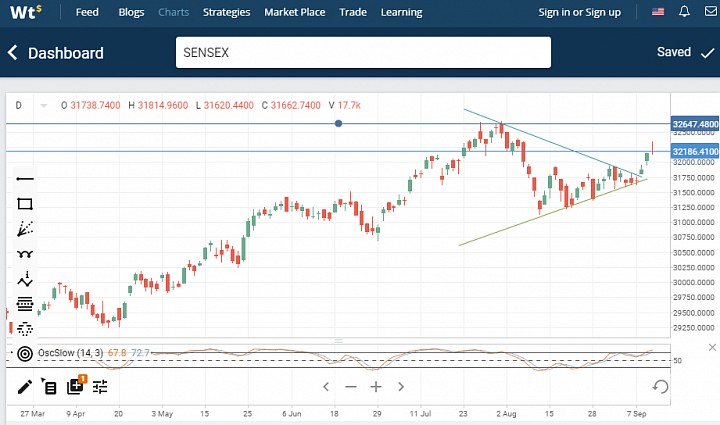This screenshot has height=425, width=720.
Task: Open the target icon beside OscSlow
Action: tap(25, 353)
